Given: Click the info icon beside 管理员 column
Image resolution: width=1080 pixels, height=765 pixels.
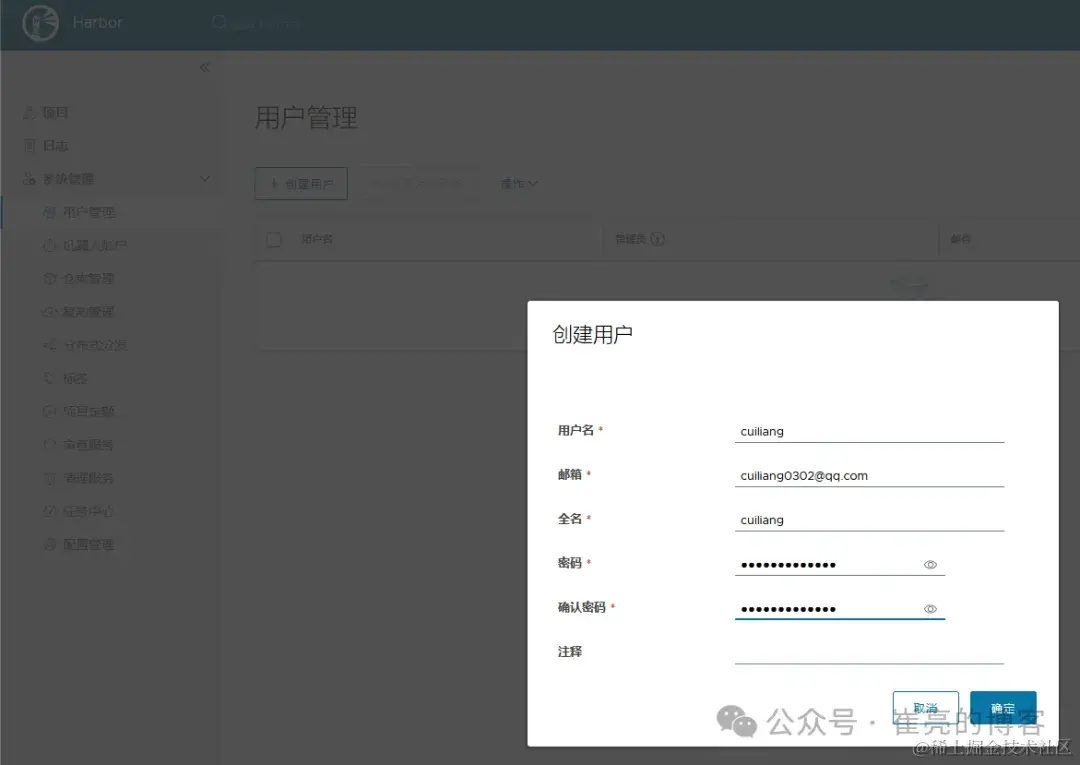Looking at the screenshot, I should point(656,239).
